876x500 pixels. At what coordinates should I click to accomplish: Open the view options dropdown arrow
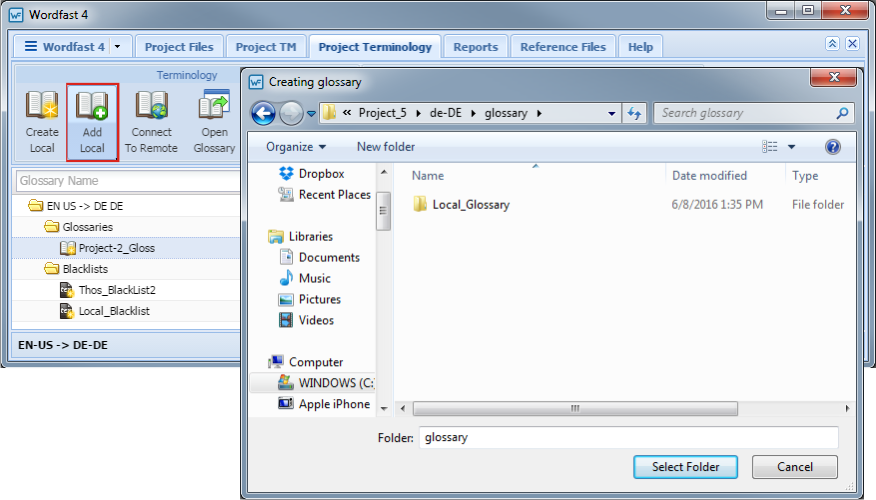click(x=791, y=147)
